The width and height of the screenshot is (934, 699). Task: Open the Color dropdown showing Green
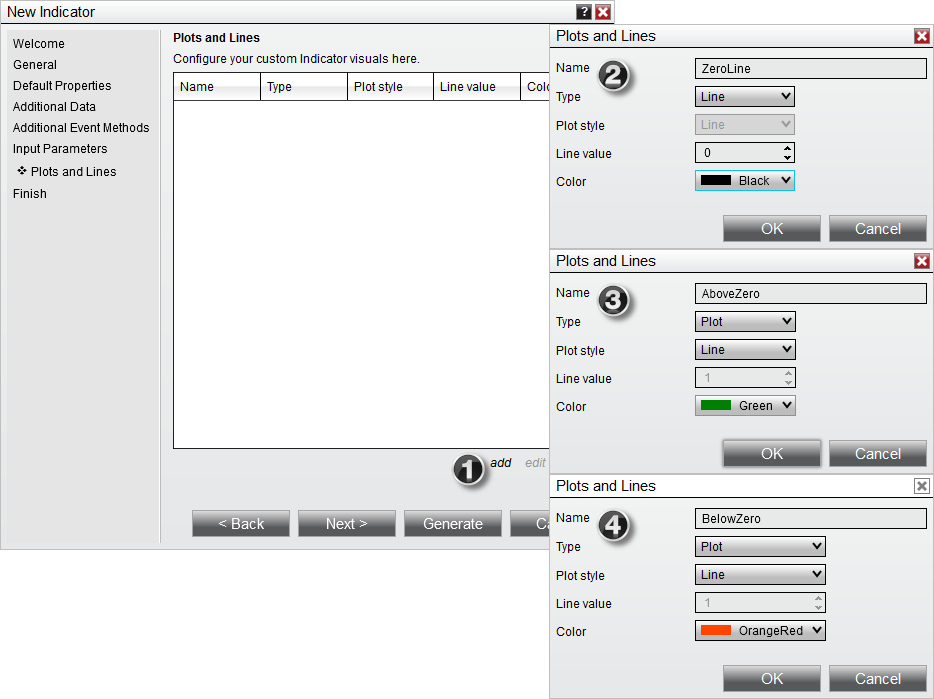(x=744, y=406)
